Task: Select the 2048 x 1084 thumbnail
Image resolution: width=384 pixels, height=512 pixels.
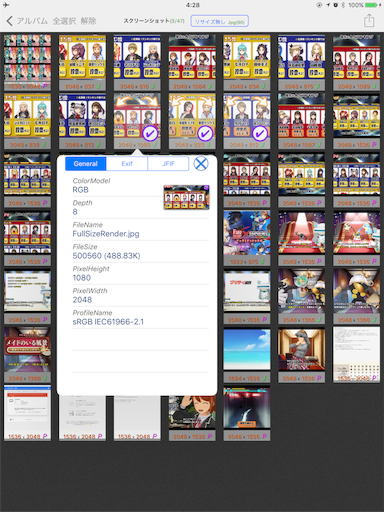Action: click(x=192, y=63)
